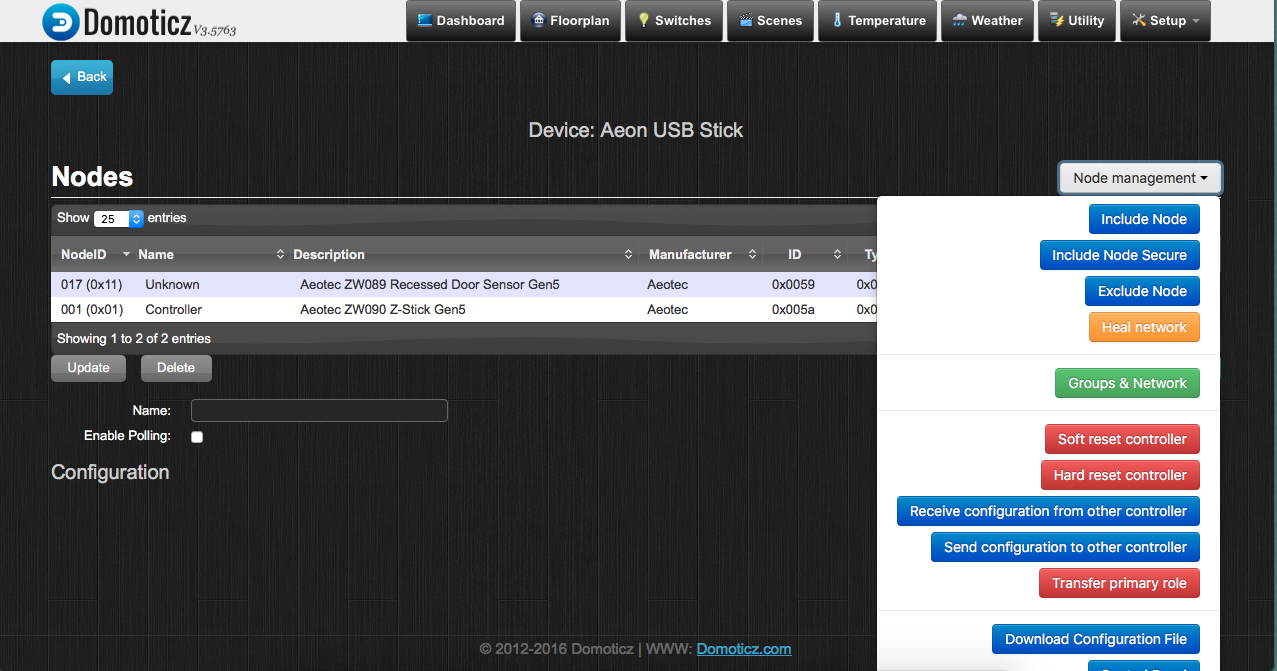Viewport: 1277px width, 671px height.
Task: Click Transfer primary role
Action: [1119, 583]
